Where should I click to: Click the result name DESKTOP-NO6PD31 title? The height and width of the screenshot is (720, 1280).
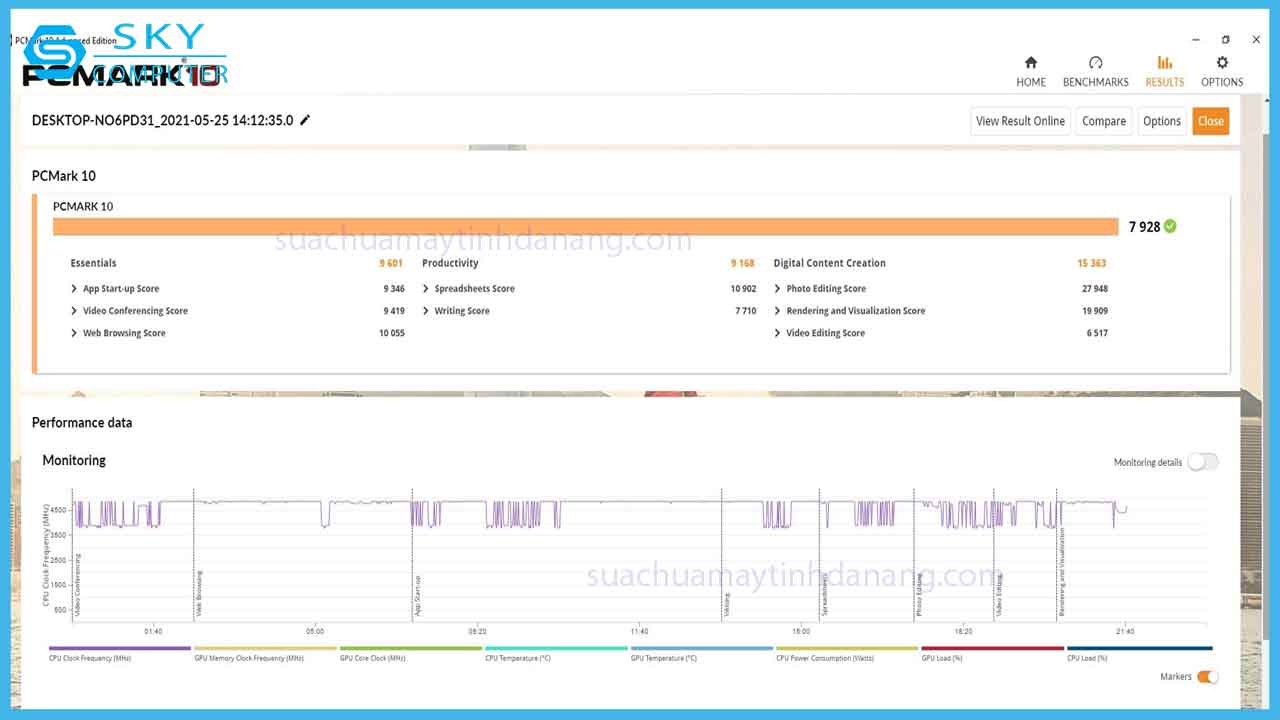tap(163, 120)
